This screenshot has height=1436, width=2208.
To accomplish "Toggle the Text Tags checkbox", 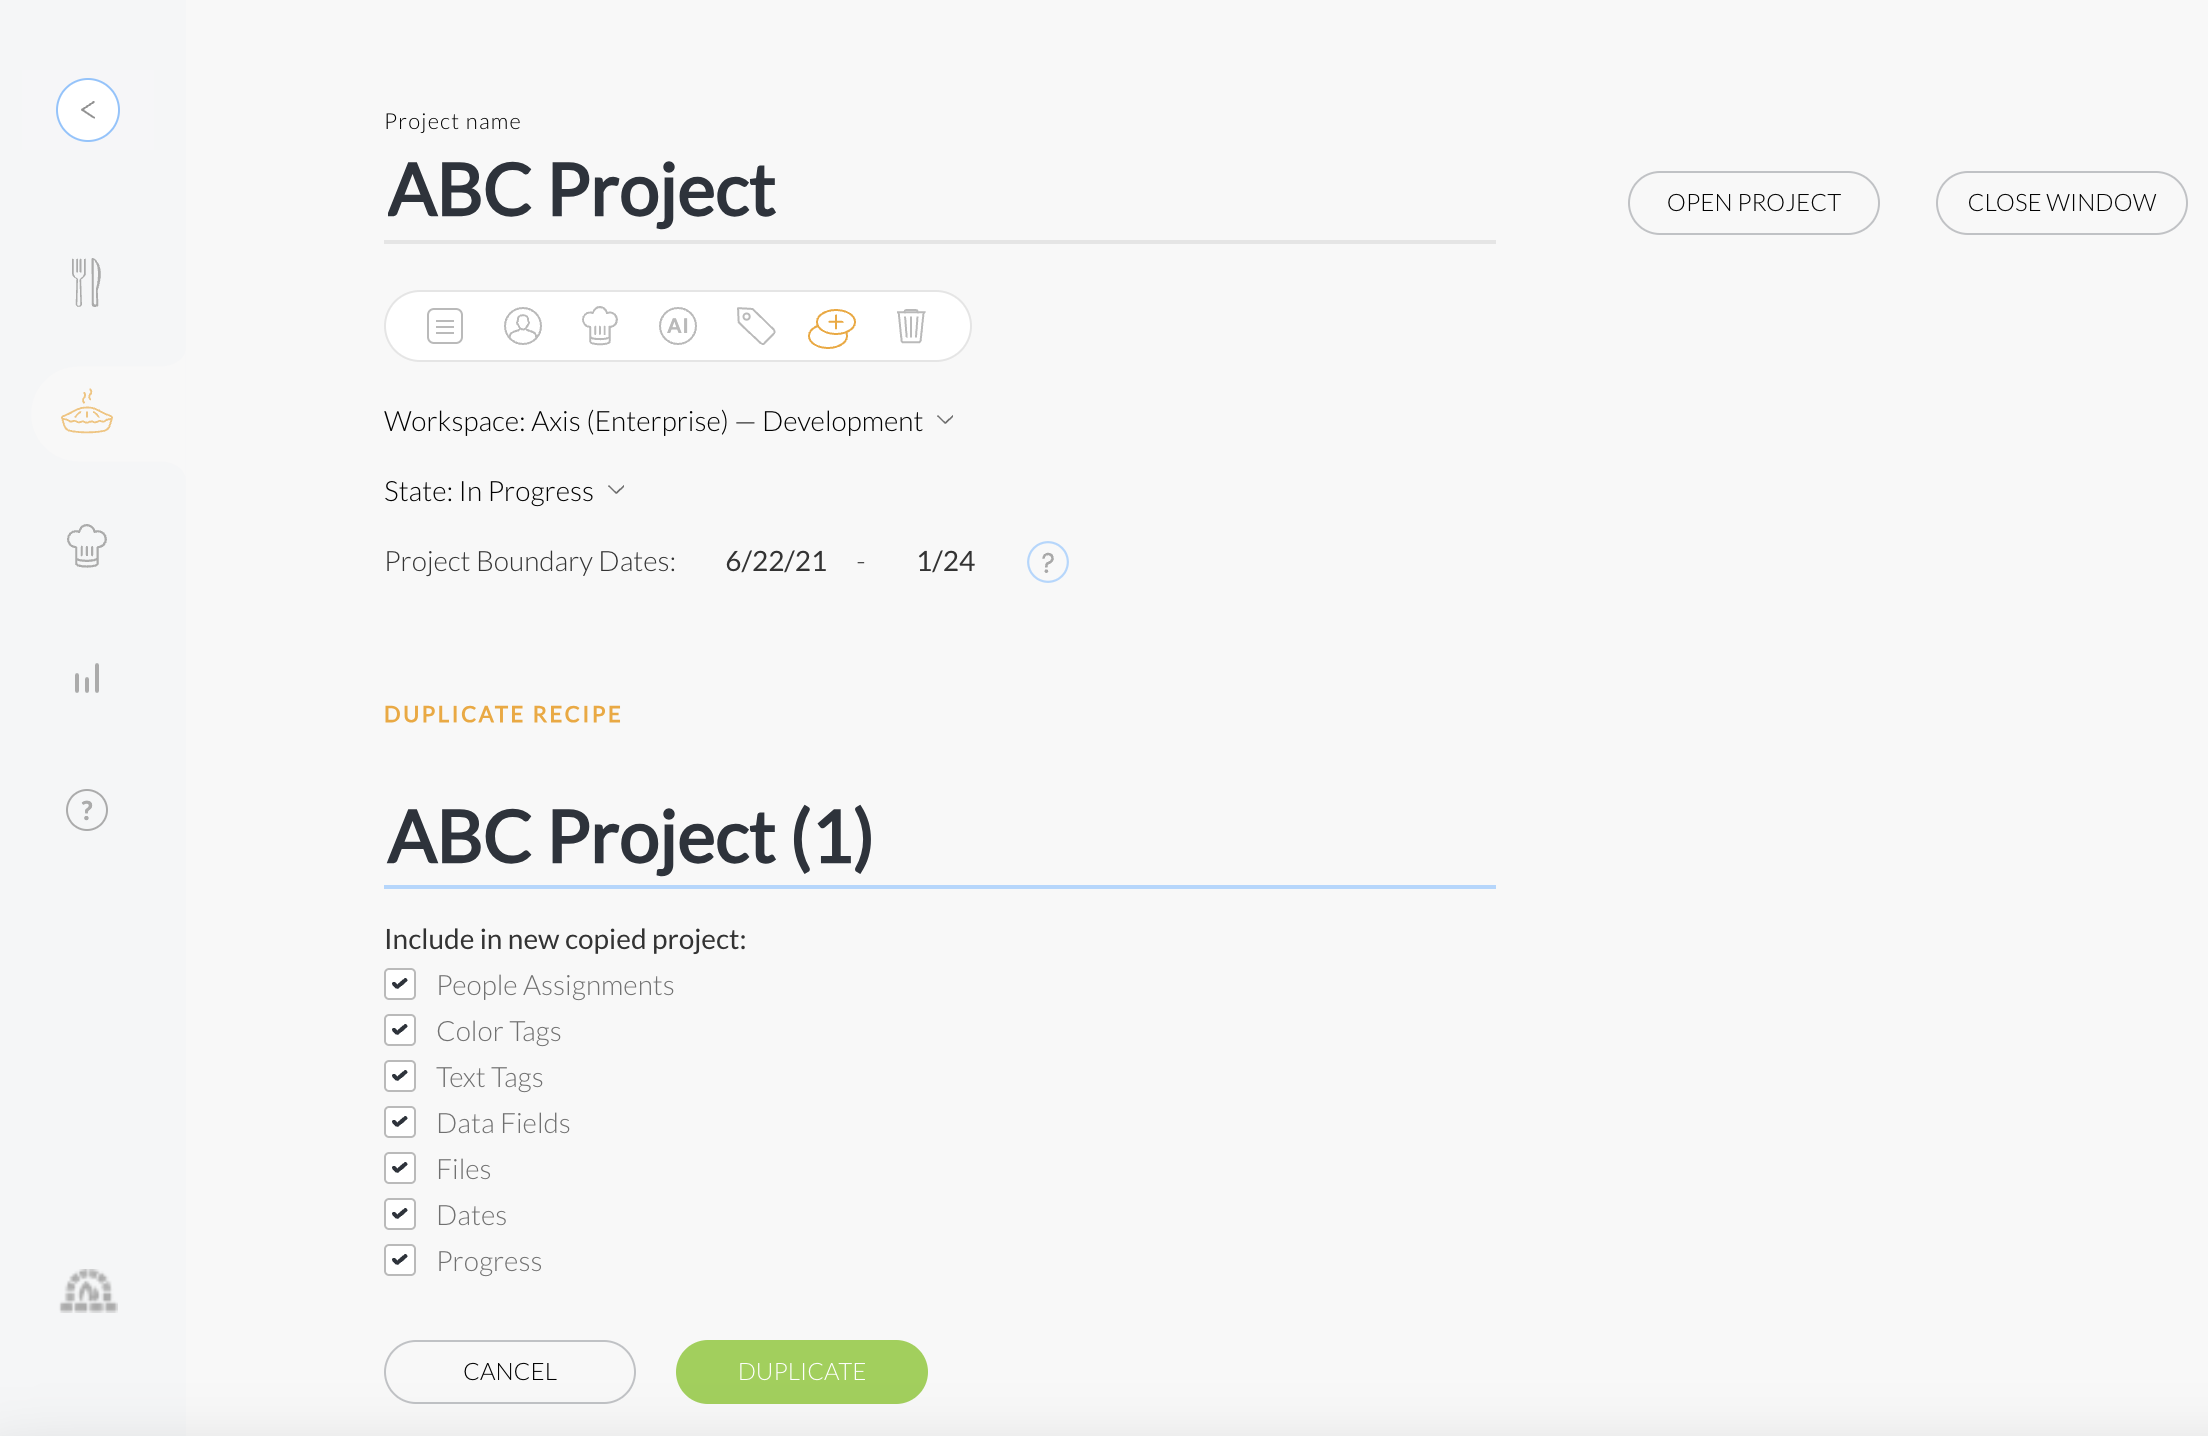I will click(x=400, y=1076).
